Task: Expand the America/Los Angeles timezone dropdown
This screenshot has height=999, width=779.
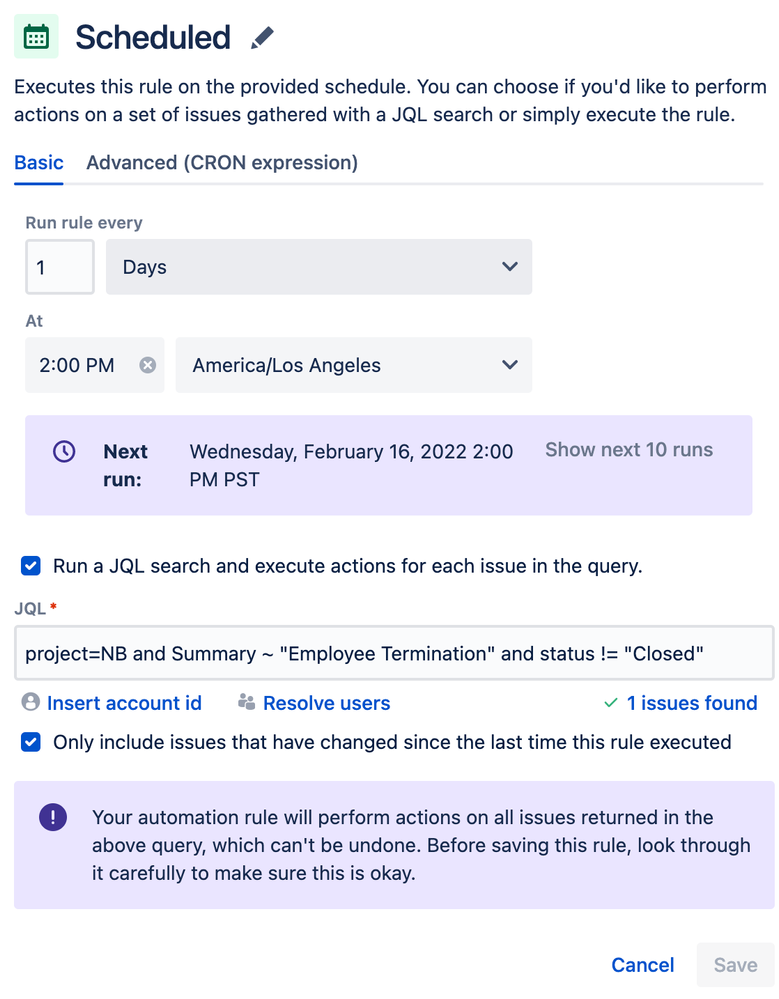Action: click(x=353, y=365)
